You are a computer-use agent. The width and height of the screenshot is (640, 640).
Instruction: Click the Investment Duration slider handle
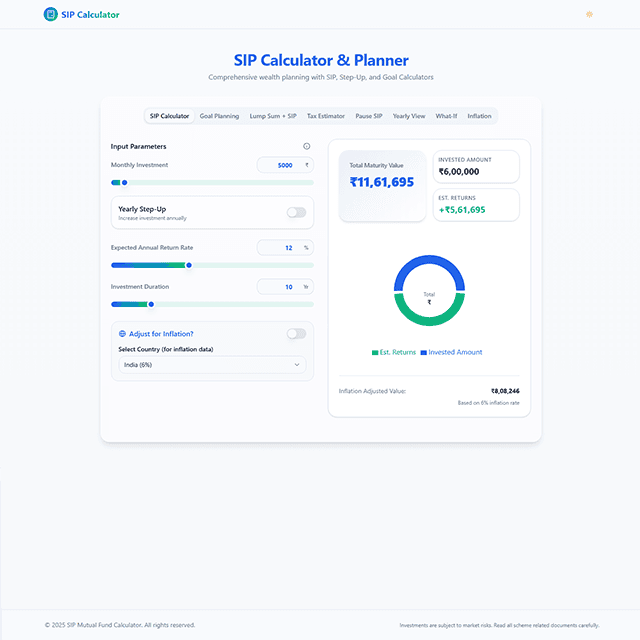(x=151, y=304)
